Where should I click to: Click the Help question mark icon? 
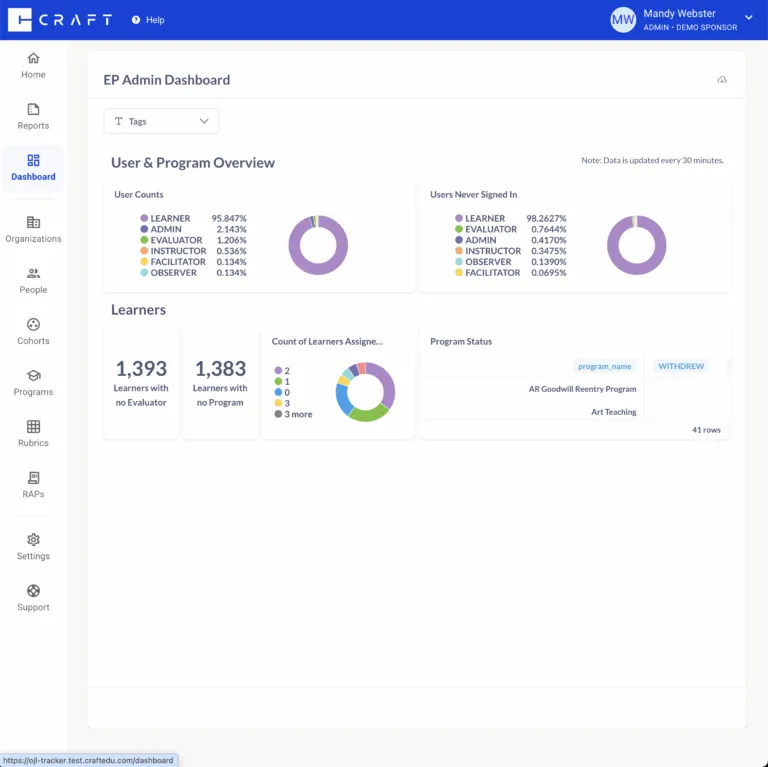coord(136,20)
